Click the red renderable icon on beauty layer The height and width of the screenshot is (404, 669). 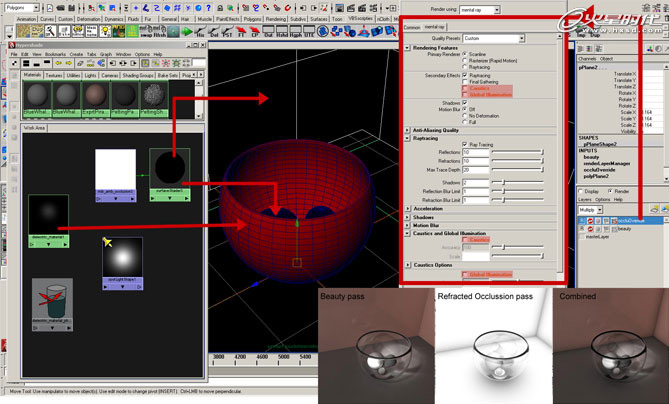(x=590, y=229)
